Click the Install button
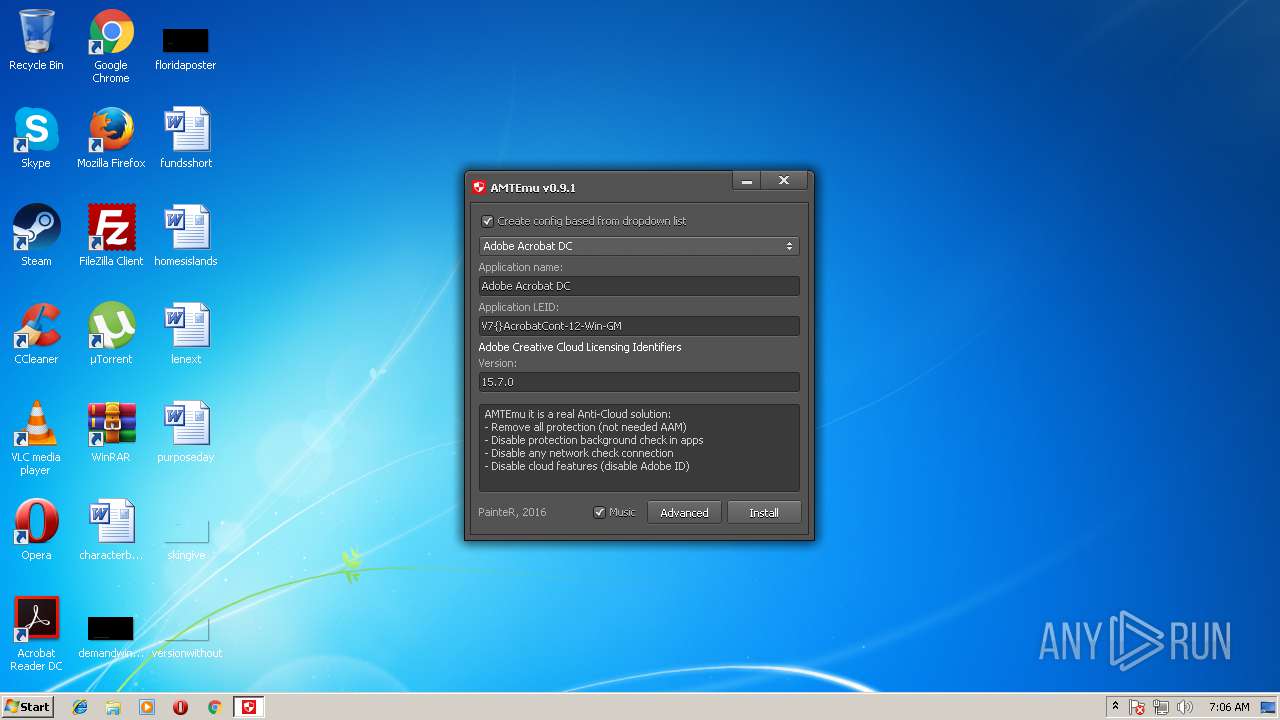 coord(764,512)
